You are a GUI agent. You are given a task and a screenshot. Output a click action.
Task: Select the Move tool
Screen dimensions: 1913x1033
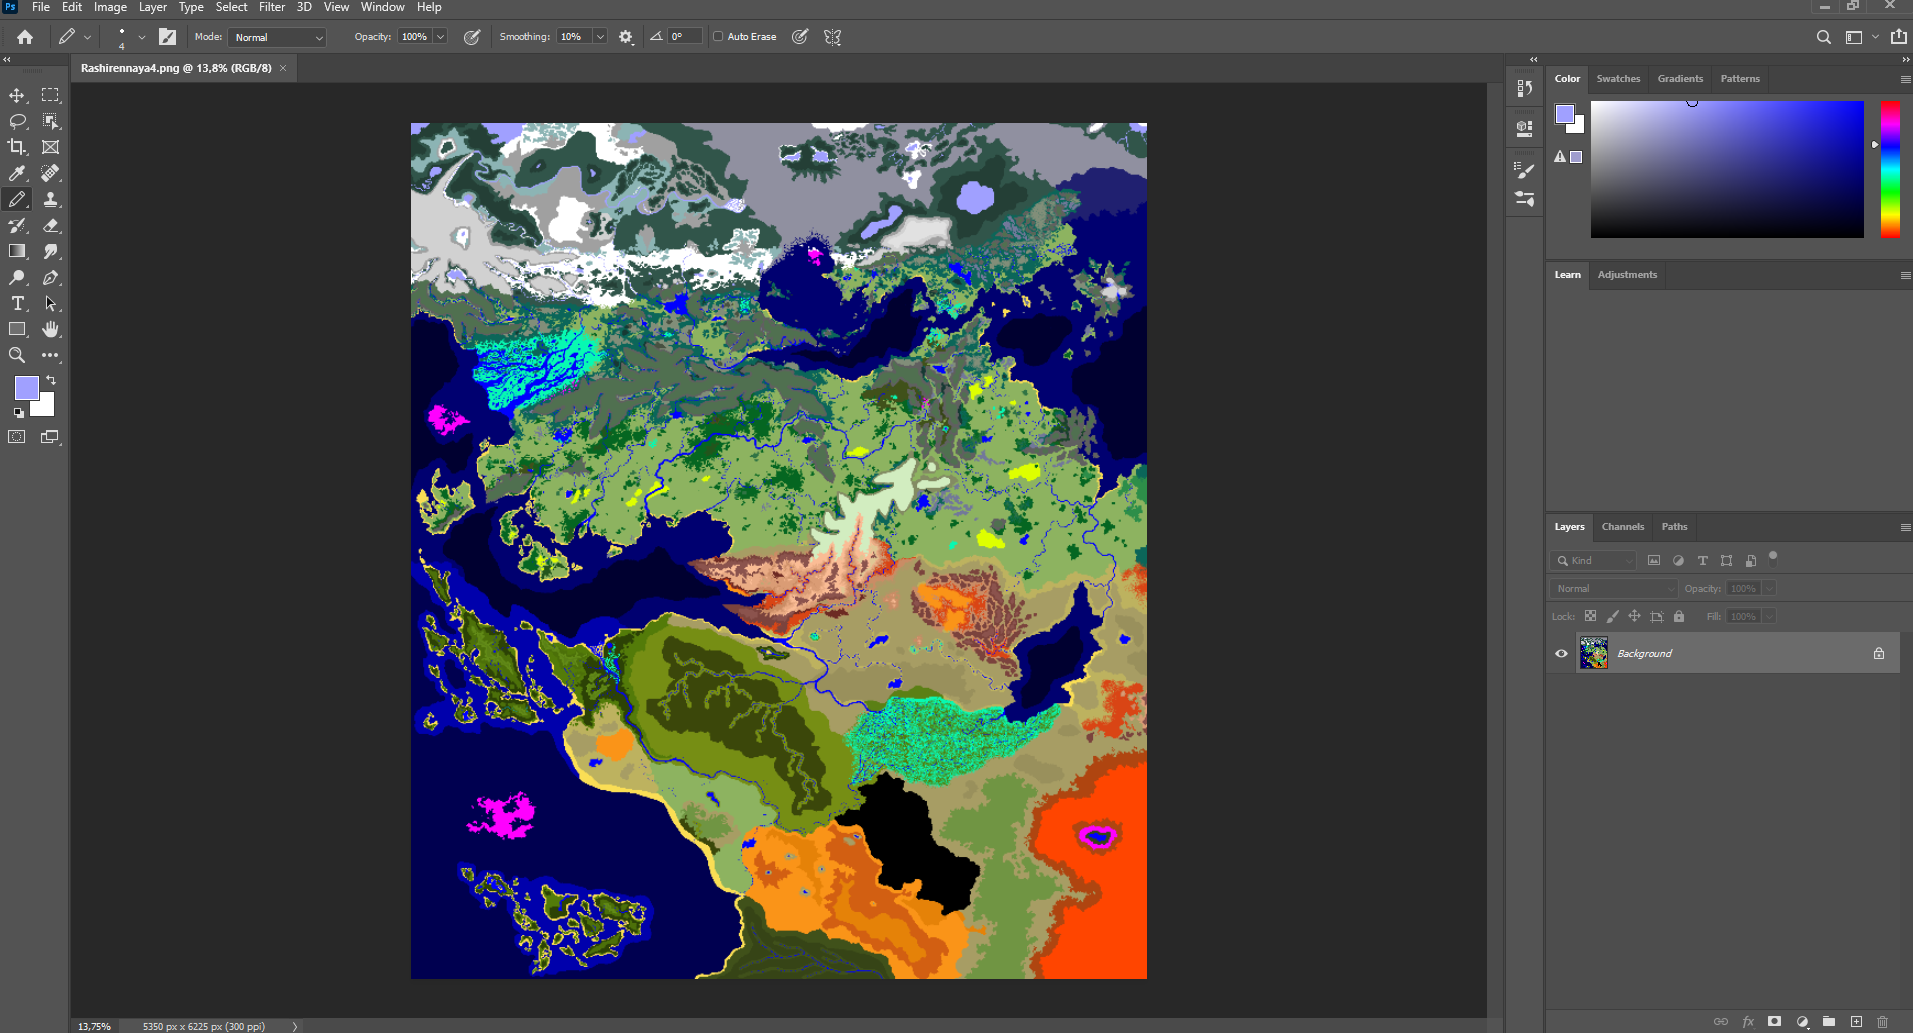pyautogui.click(x=17, y=95)
